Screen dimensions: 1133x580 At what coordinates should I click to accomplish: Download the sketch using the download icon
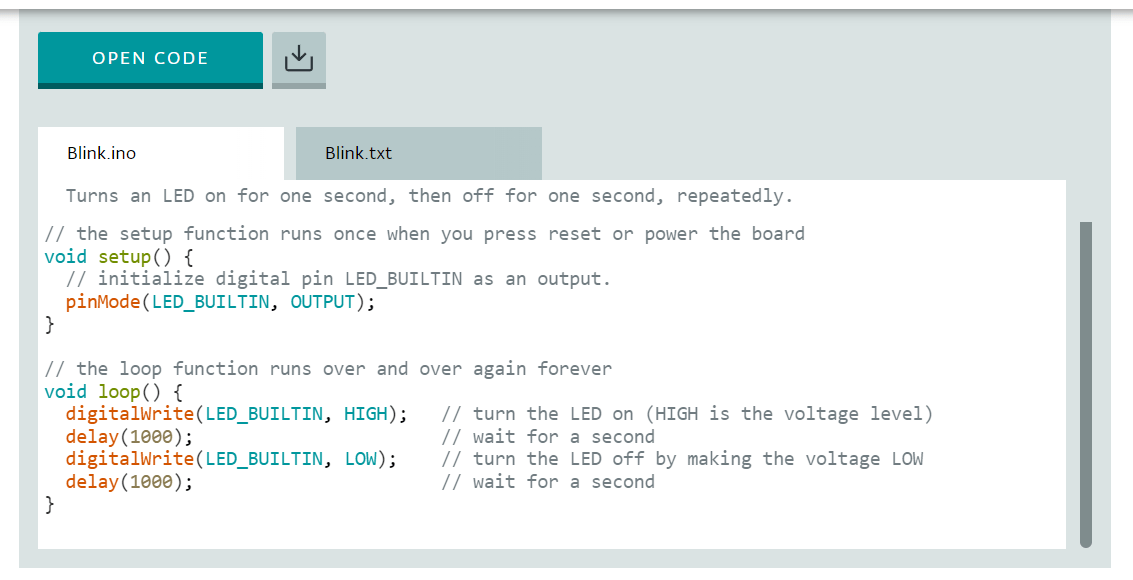click(298, 60)
